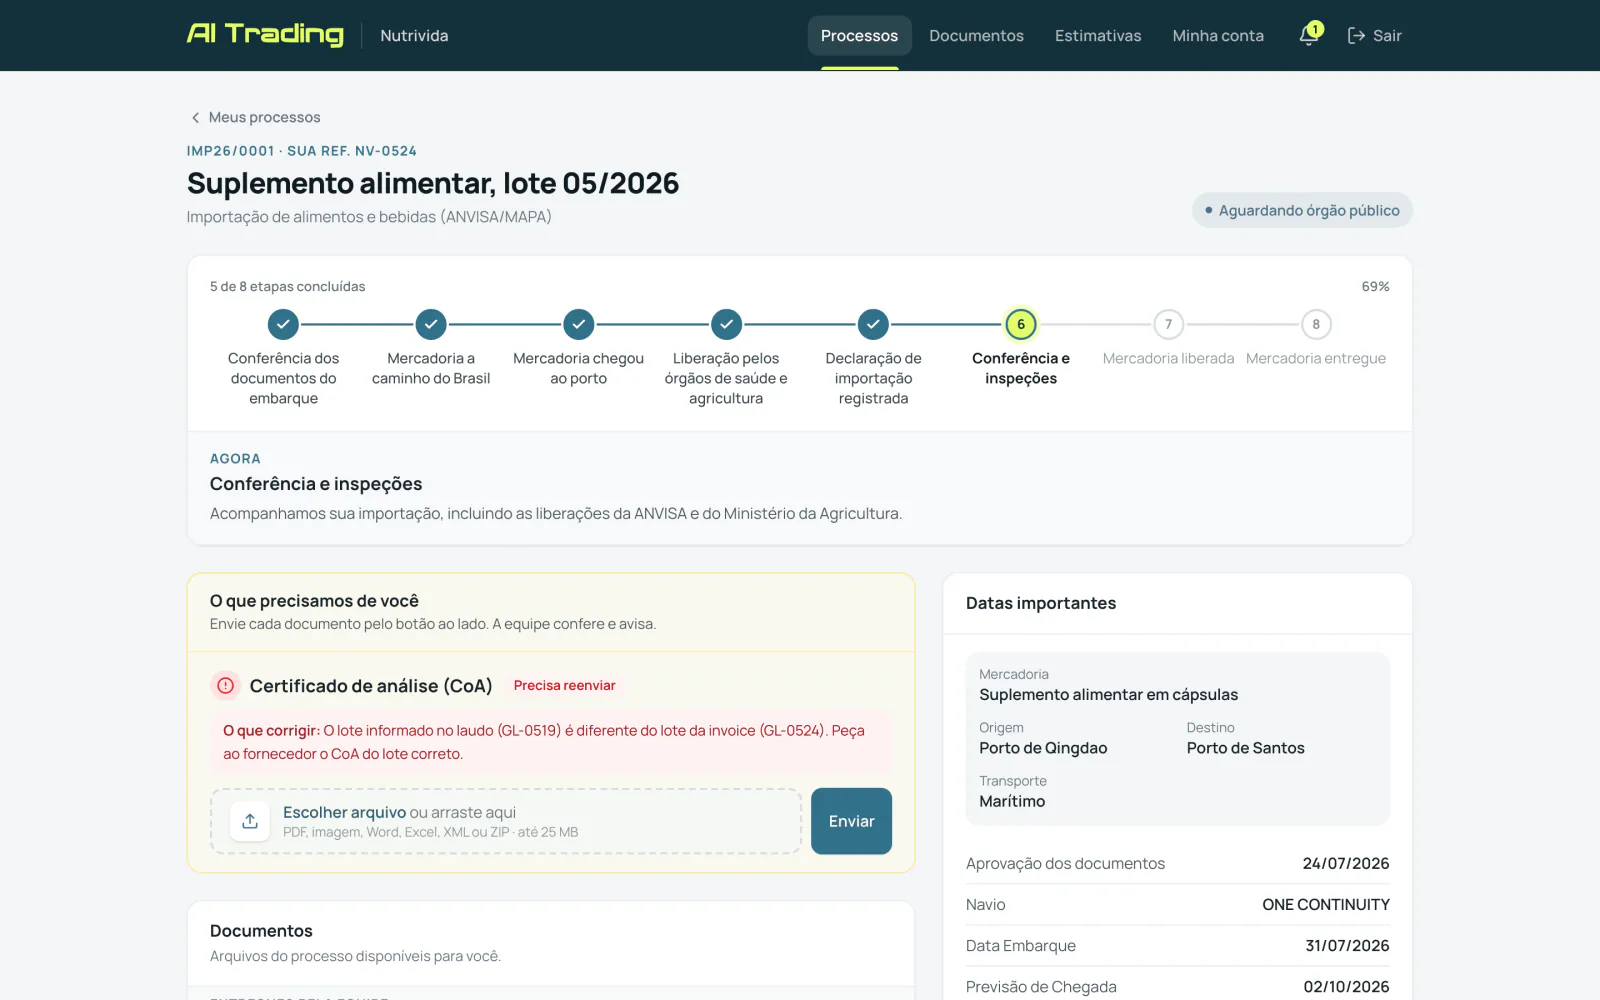This screenshot has width=1600, height=1000.
Task: Switch to Documentos tab
Action: [x=976, y=36]
